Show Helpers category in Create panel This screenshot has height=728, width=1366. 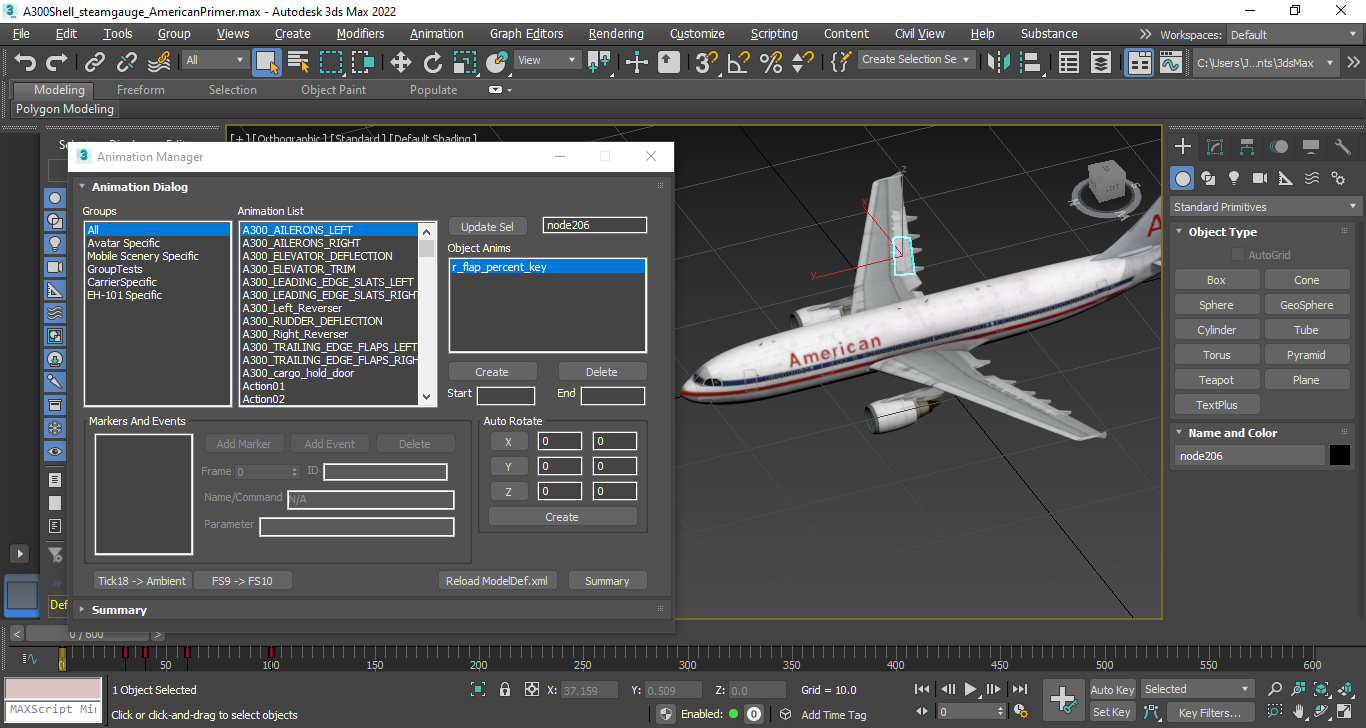[x=1286, y=178]
